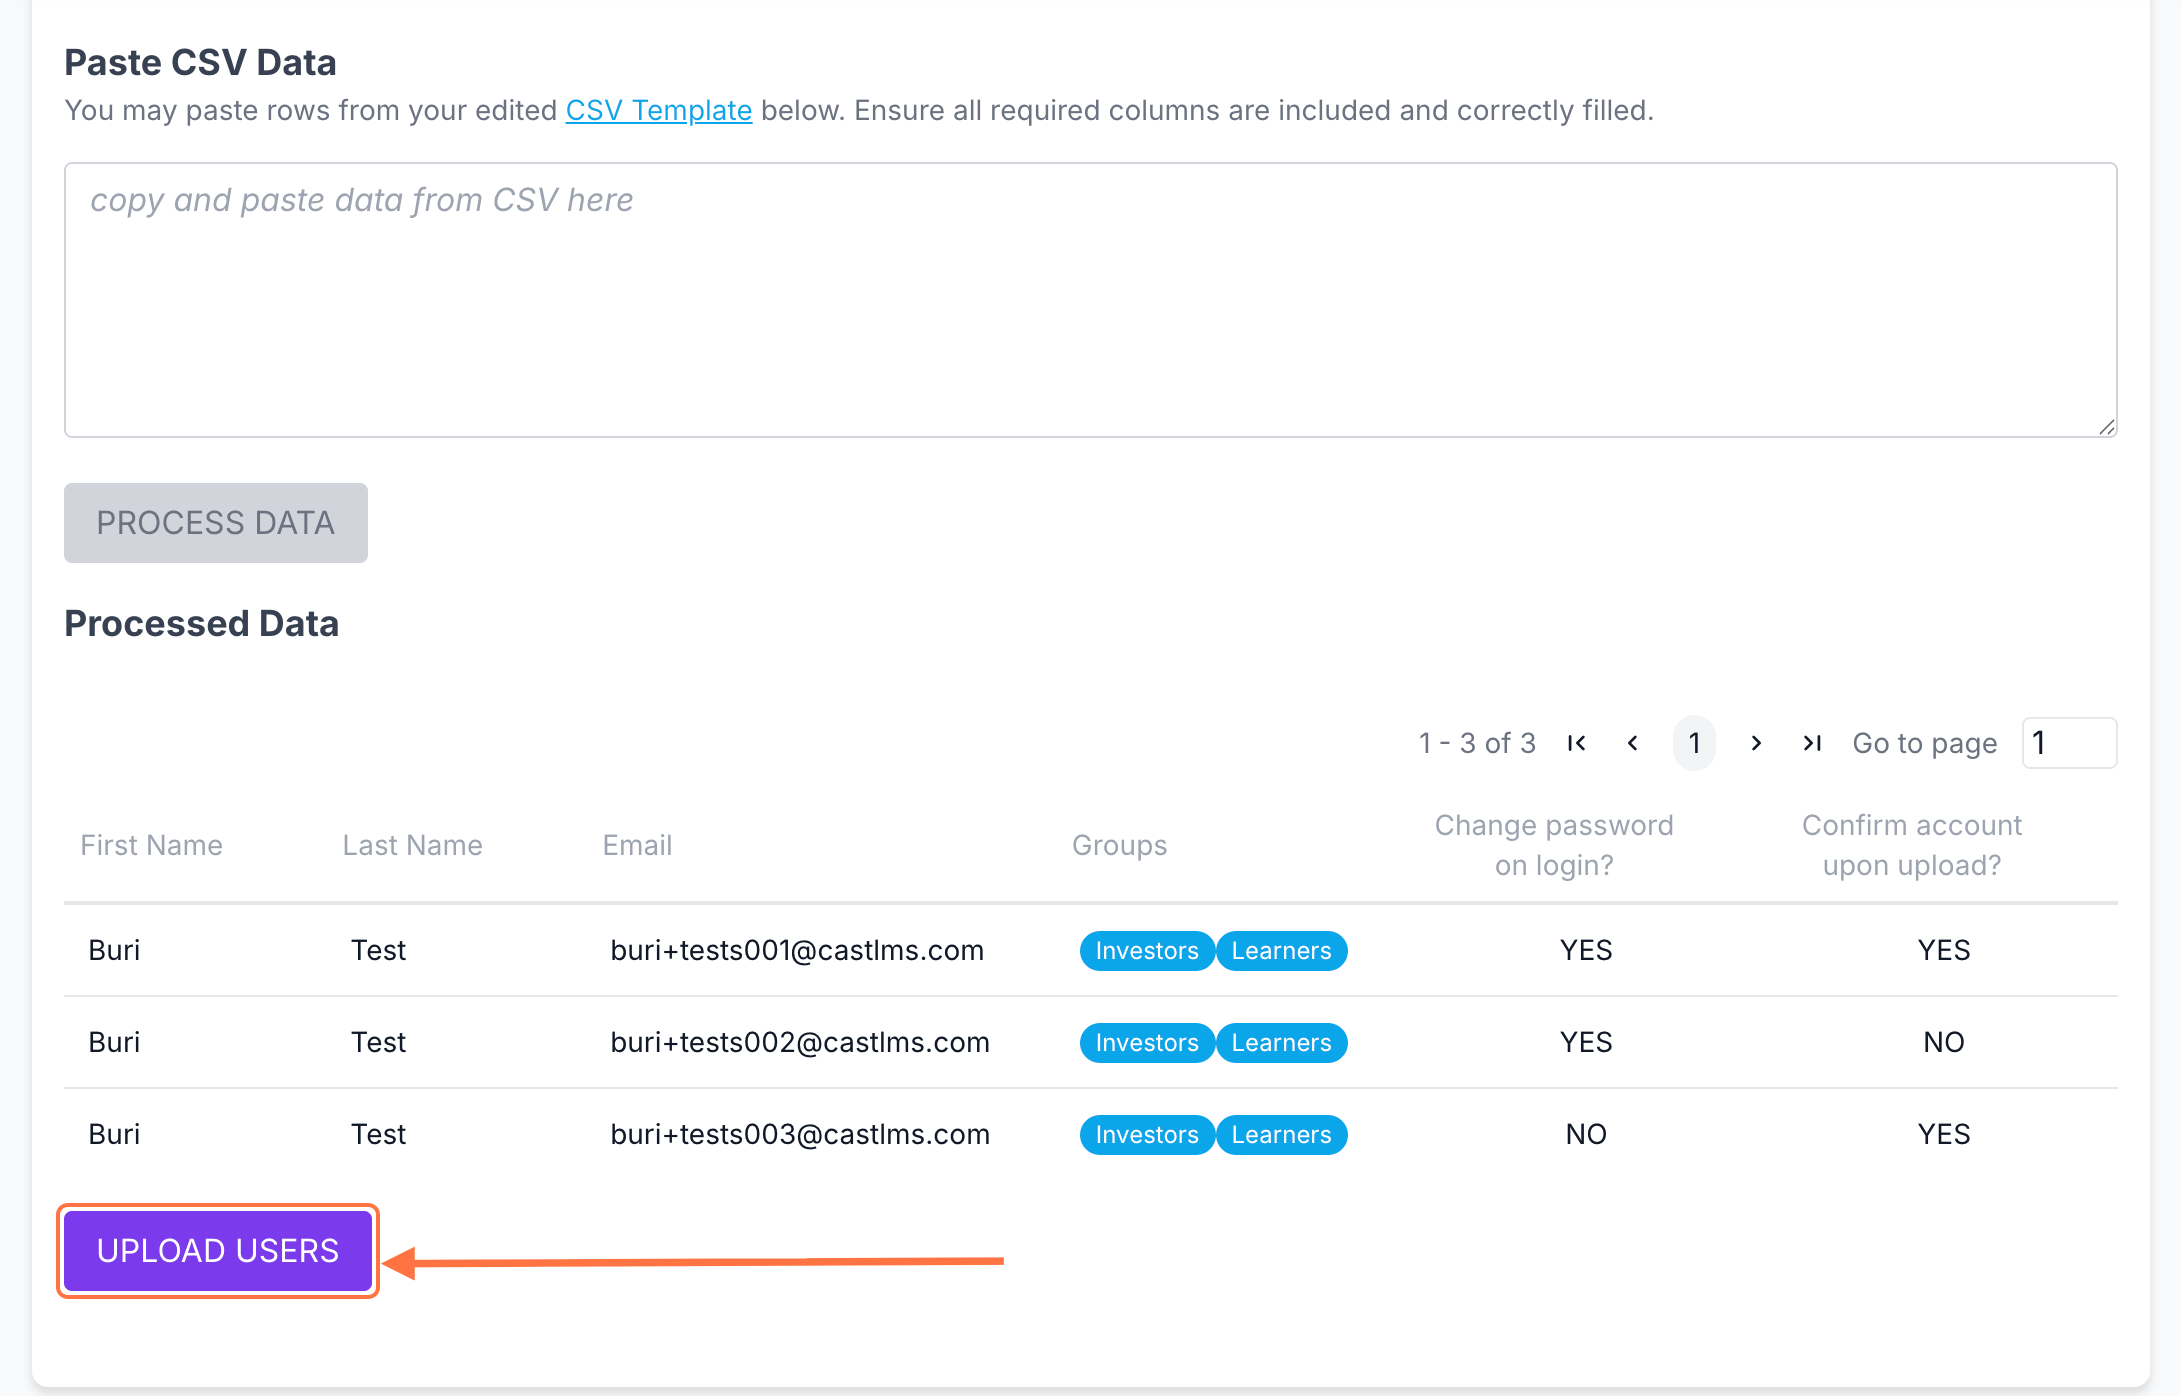Open the CSV Template link
This screenshot has width=2181, height=1396.
[x=658, y=110]
